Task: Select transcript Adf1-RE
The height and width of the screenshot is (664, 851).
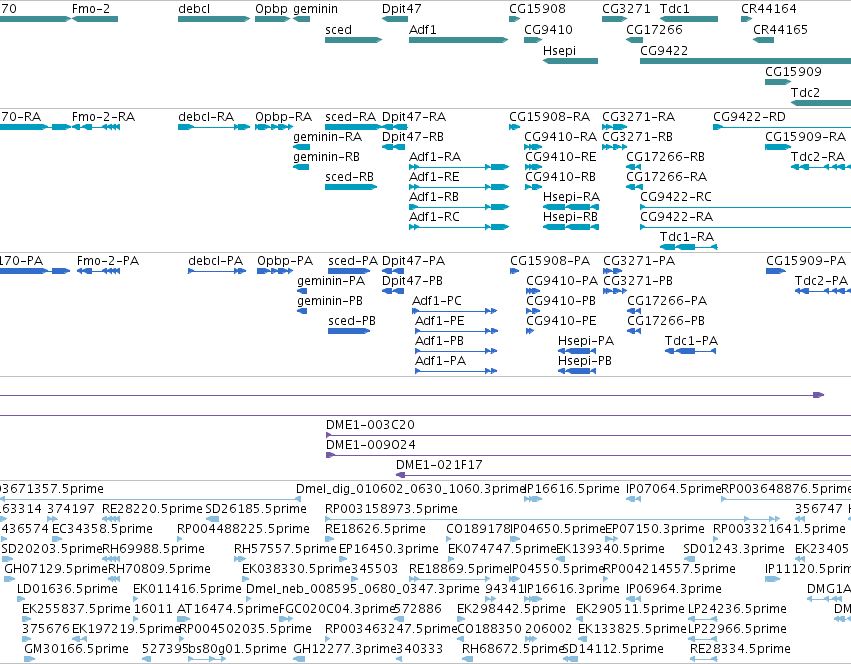Action: click(x=459, y=187)
